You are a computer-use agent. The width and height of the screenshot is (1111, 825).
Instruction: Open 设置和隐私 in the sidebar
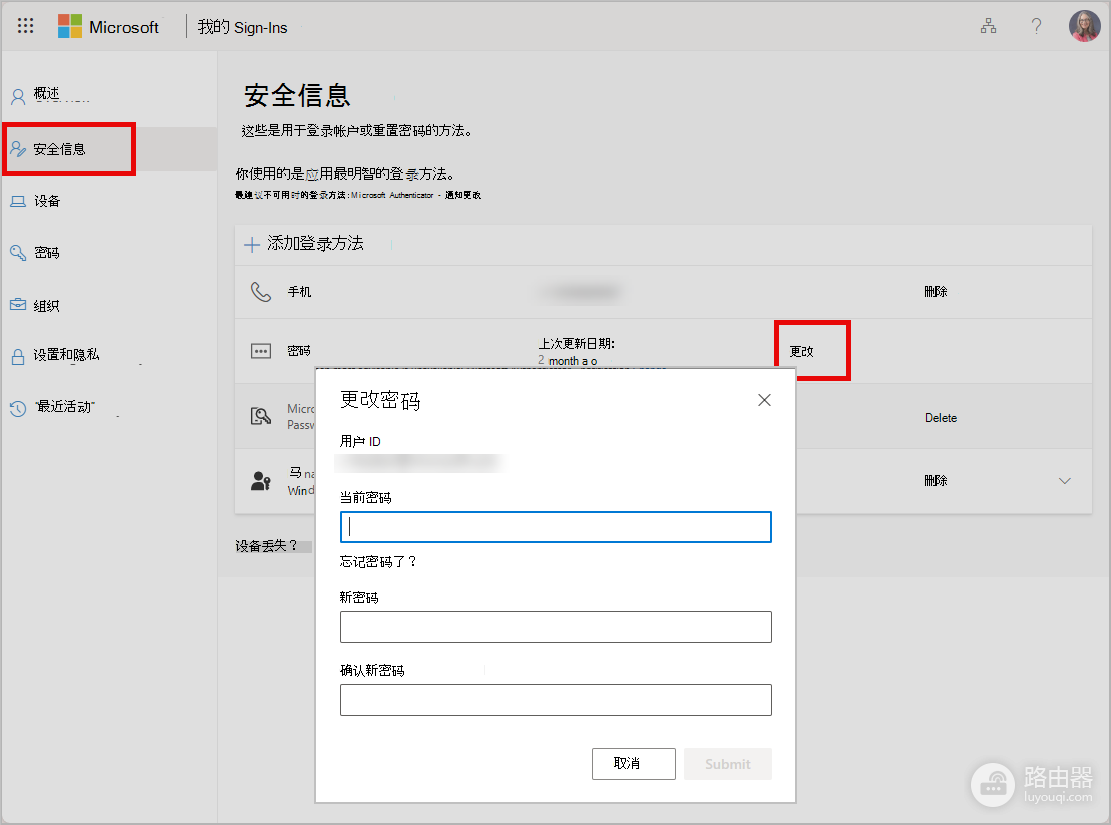click(67, 355)
